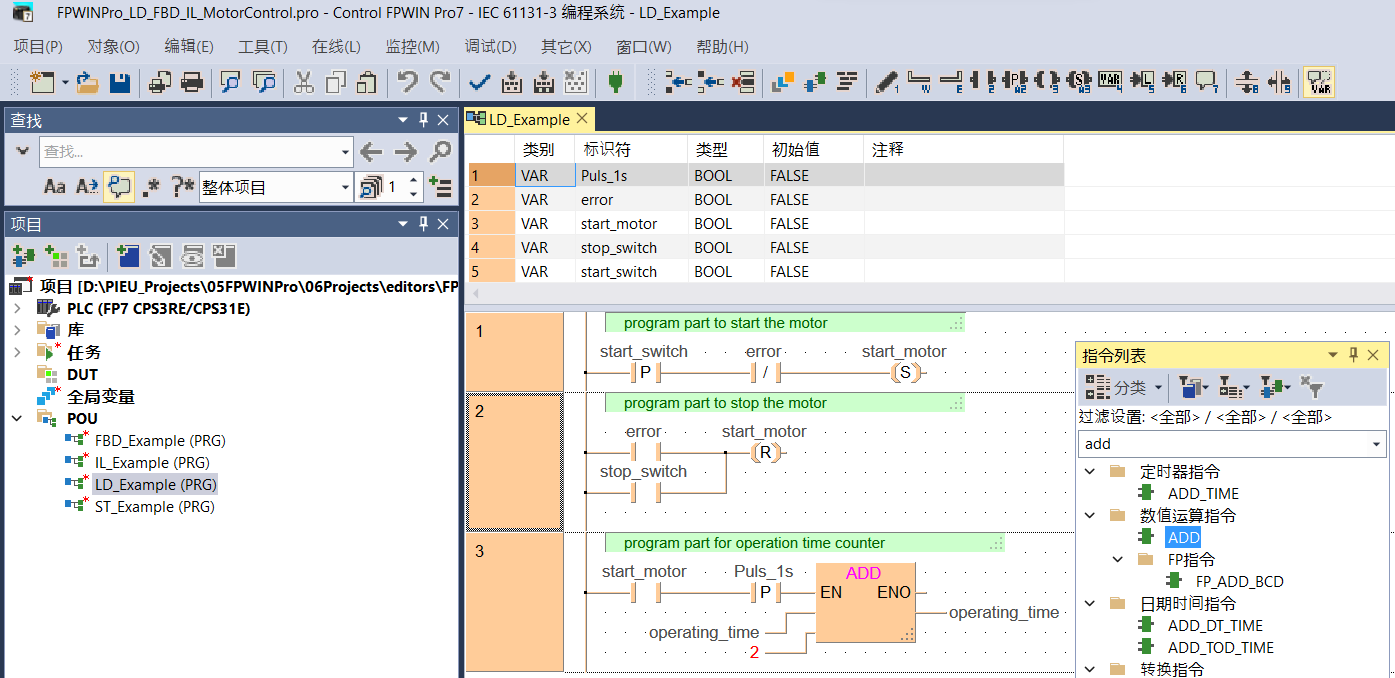Select the pencil draw-line tool icon
The image size is (1395, 678).
(885, 83)
